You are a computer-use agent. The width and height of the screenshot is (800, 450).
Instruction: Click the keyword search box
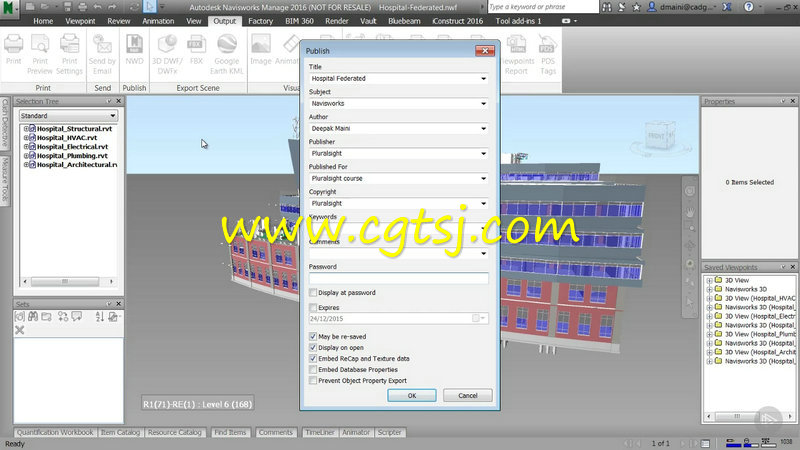point(543,7)
